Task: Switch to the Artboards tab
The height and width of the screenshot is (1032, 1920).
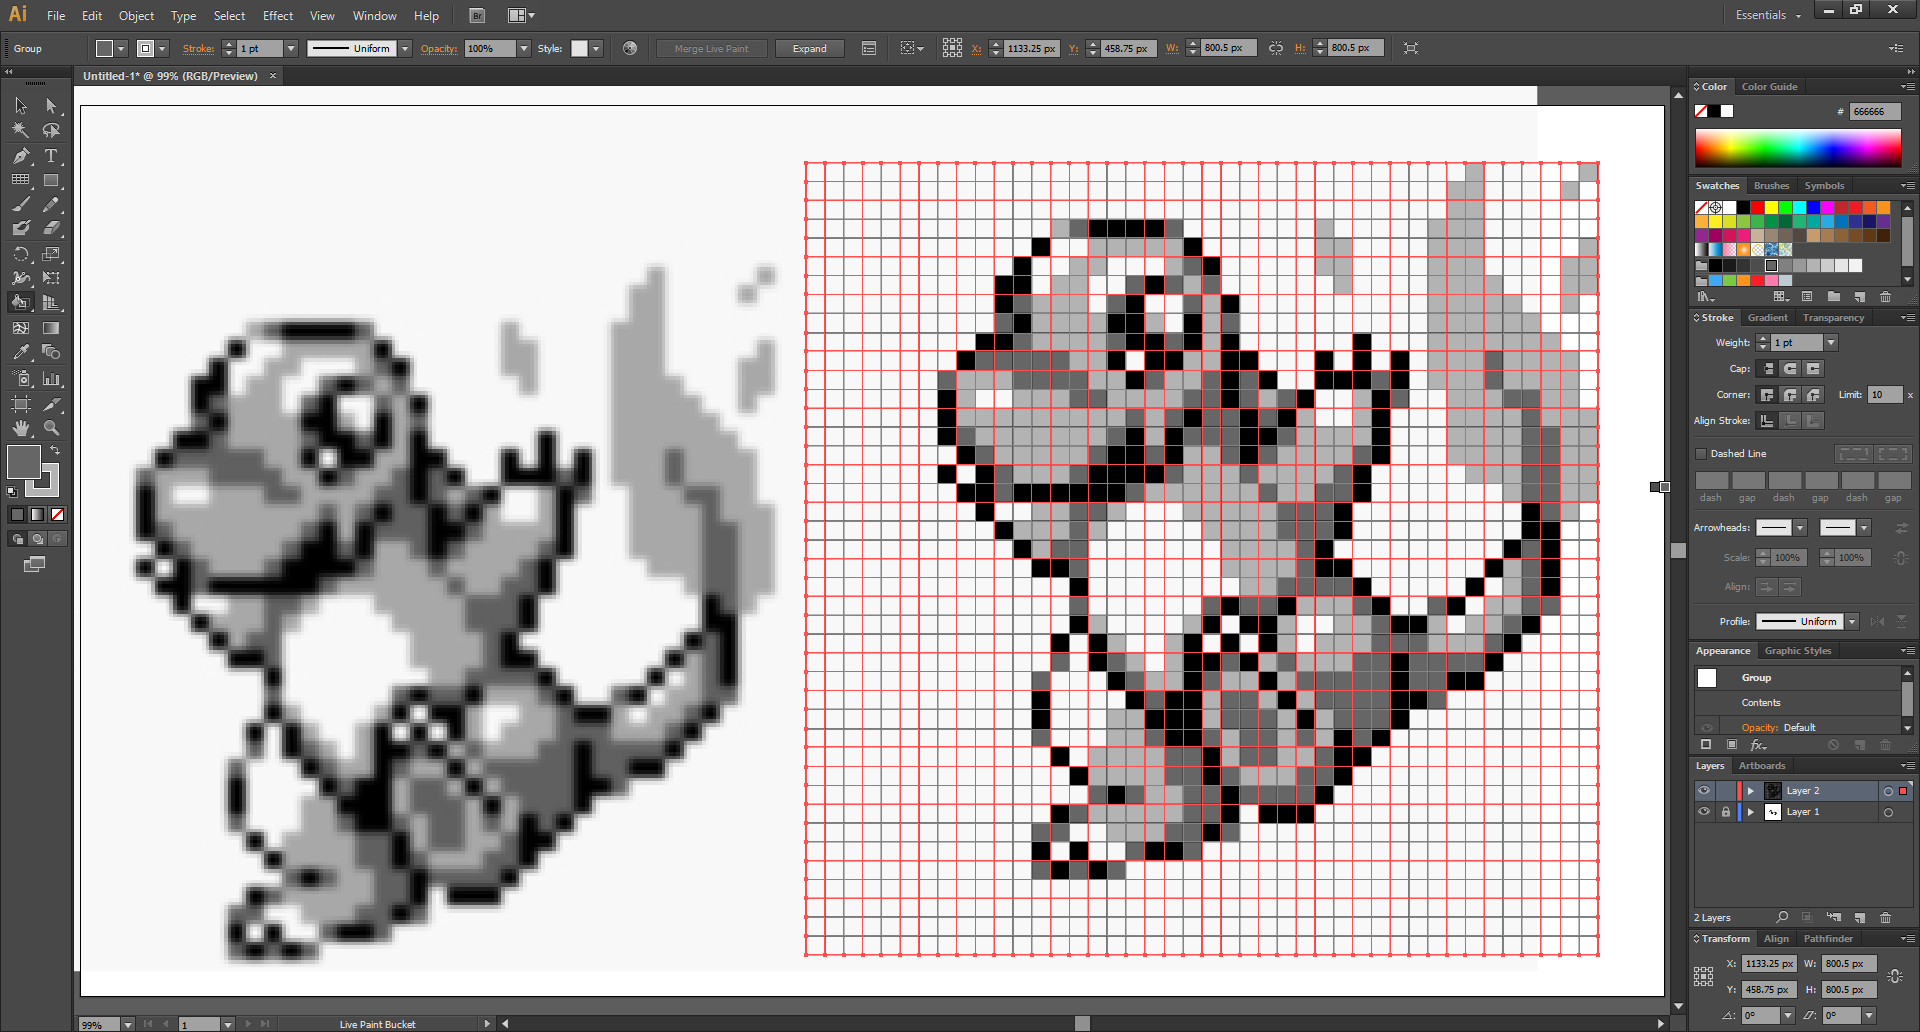Action: [1762, 766]
